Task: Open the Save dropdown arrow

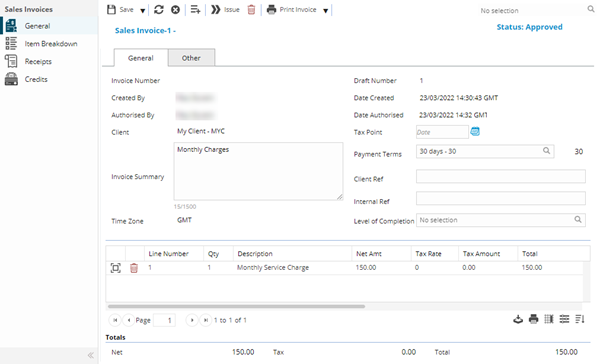Action: pyautogui.click(x=142, y=11)
